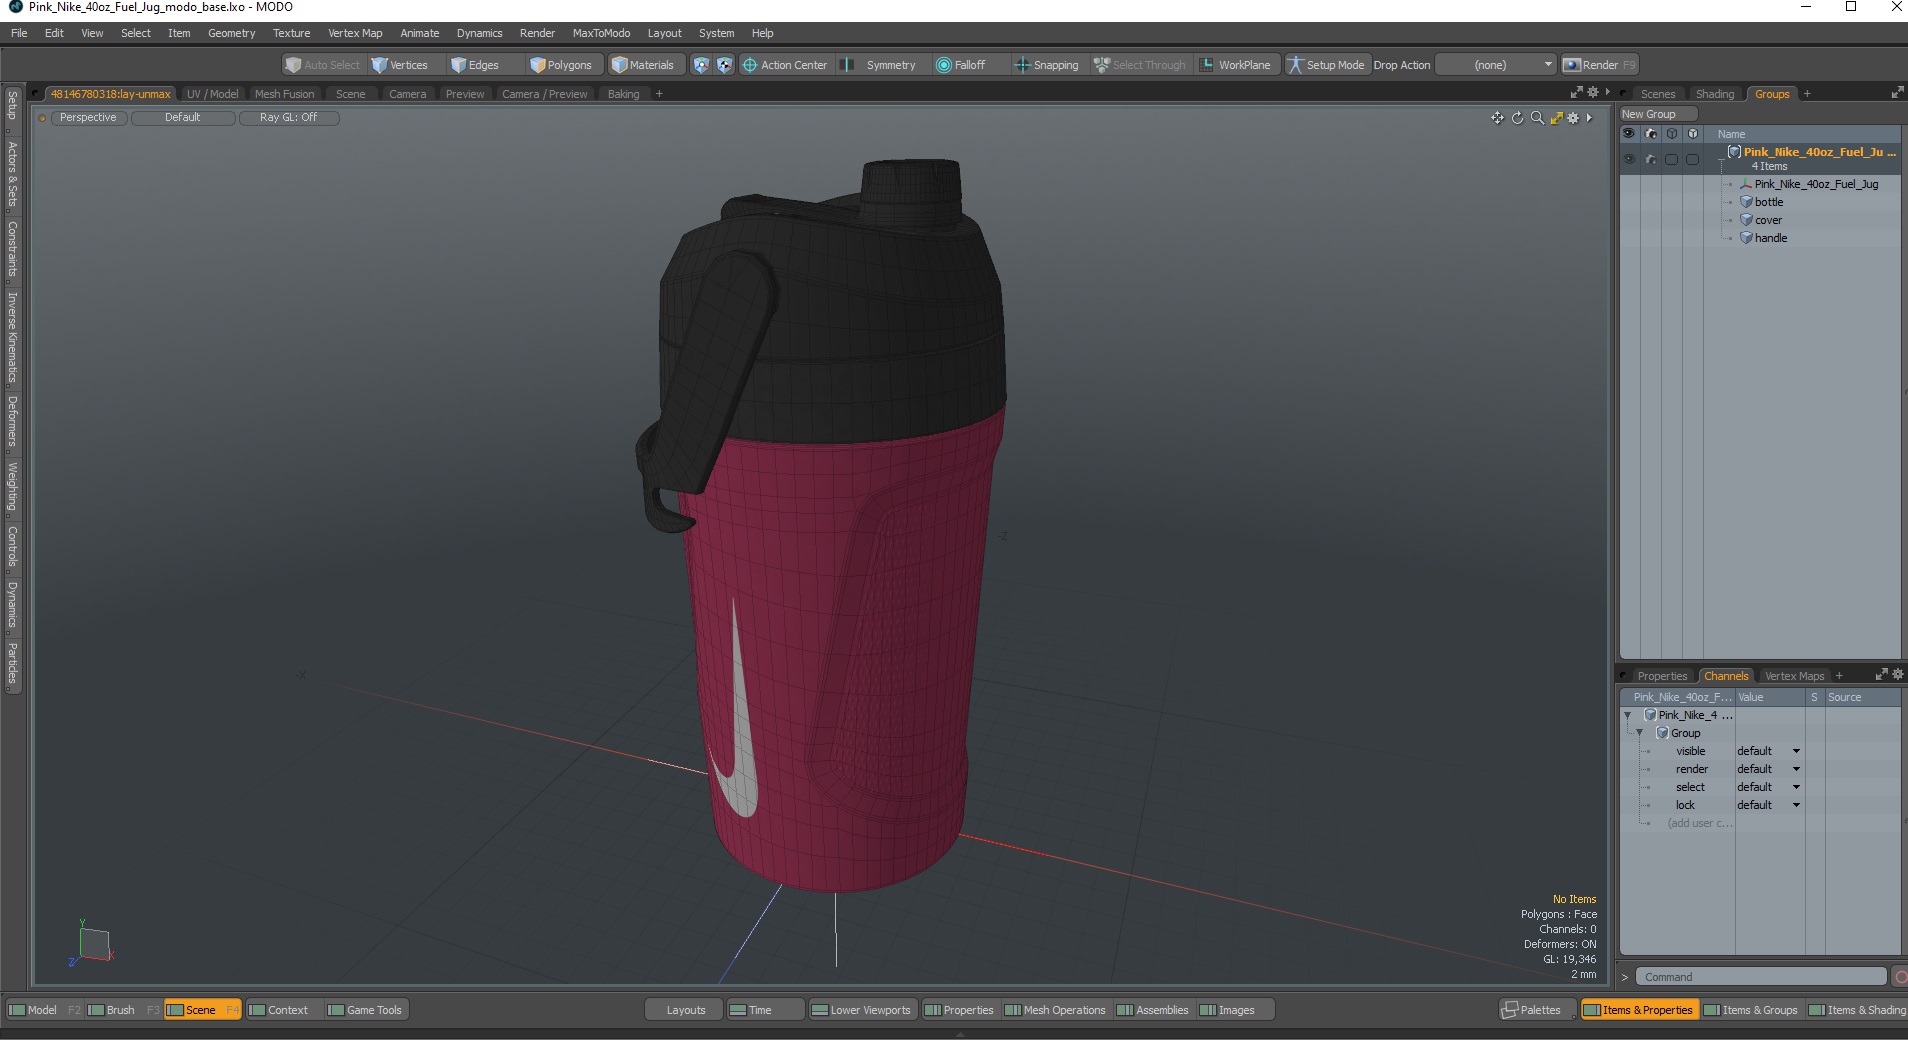Expand the Channels panel with arrows icon
The width and height of the screenshot is (1908, 1040).
pos(1881,675)
